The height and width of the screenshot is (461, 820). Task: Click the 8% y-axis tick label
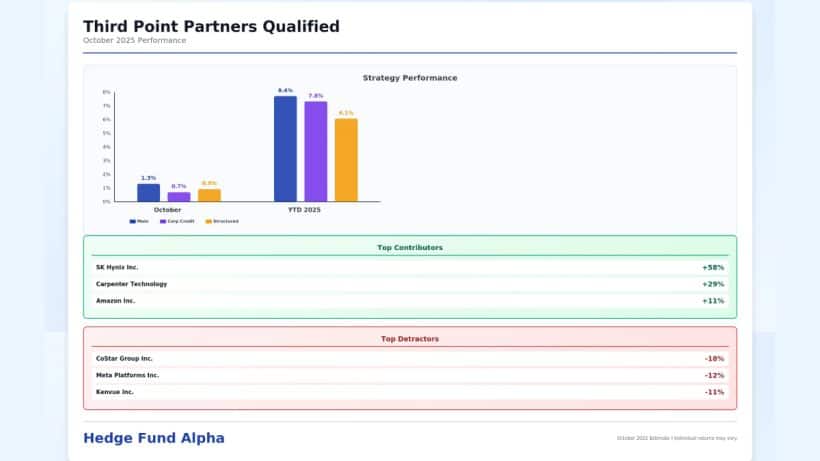(x=107, y=92)
